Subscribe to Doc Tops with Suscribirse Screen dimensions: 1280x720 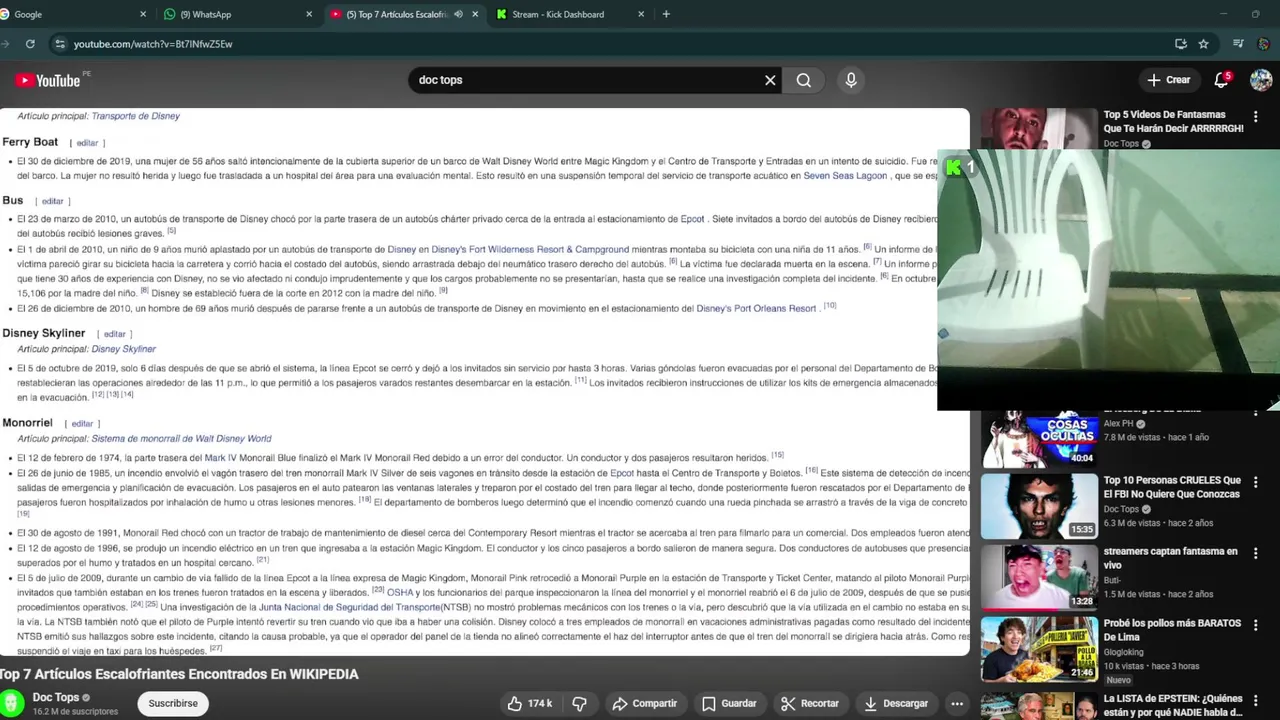click(173, 703)
